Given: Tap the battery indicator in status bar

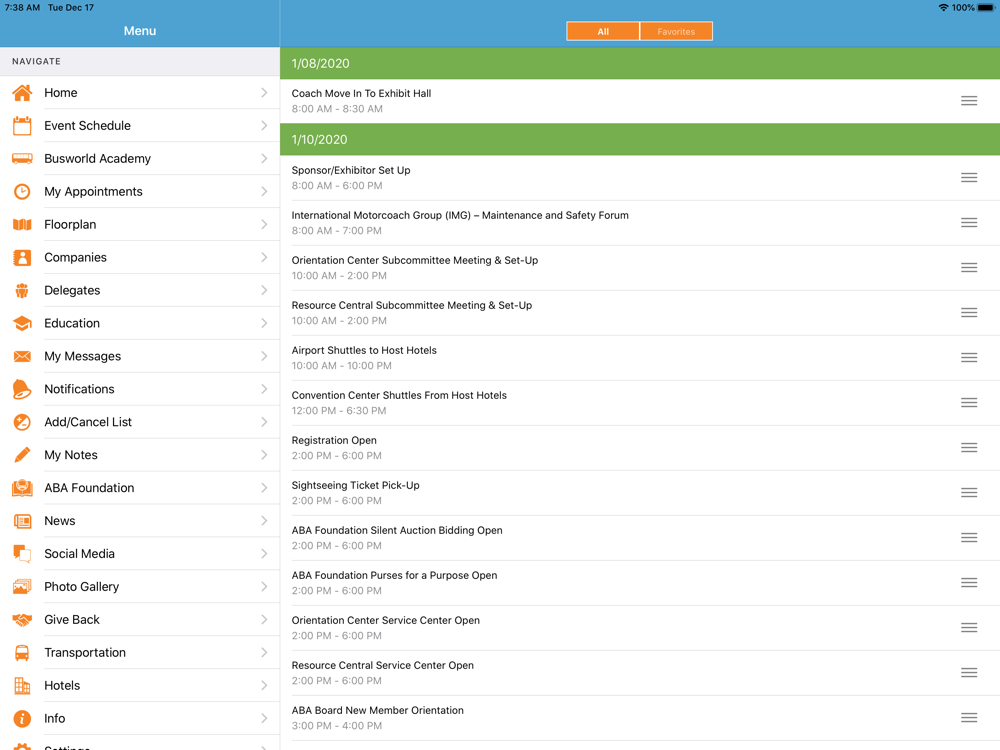Looking at the screenshot, I should [985, 8].
